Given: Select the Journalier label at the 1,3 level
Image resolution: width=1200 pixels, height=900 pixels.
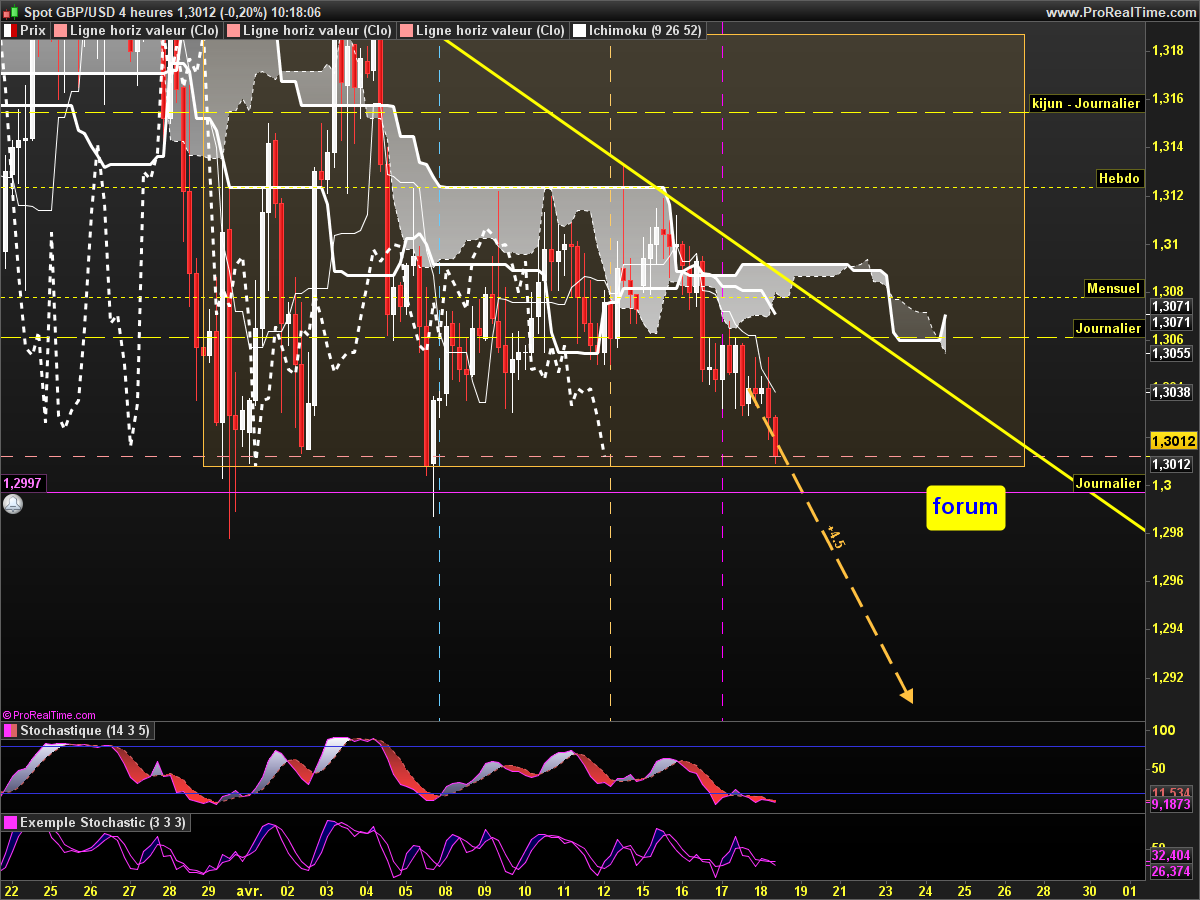Looking at the screenshot, I should pyautogui.click(x=1108, y=483).
